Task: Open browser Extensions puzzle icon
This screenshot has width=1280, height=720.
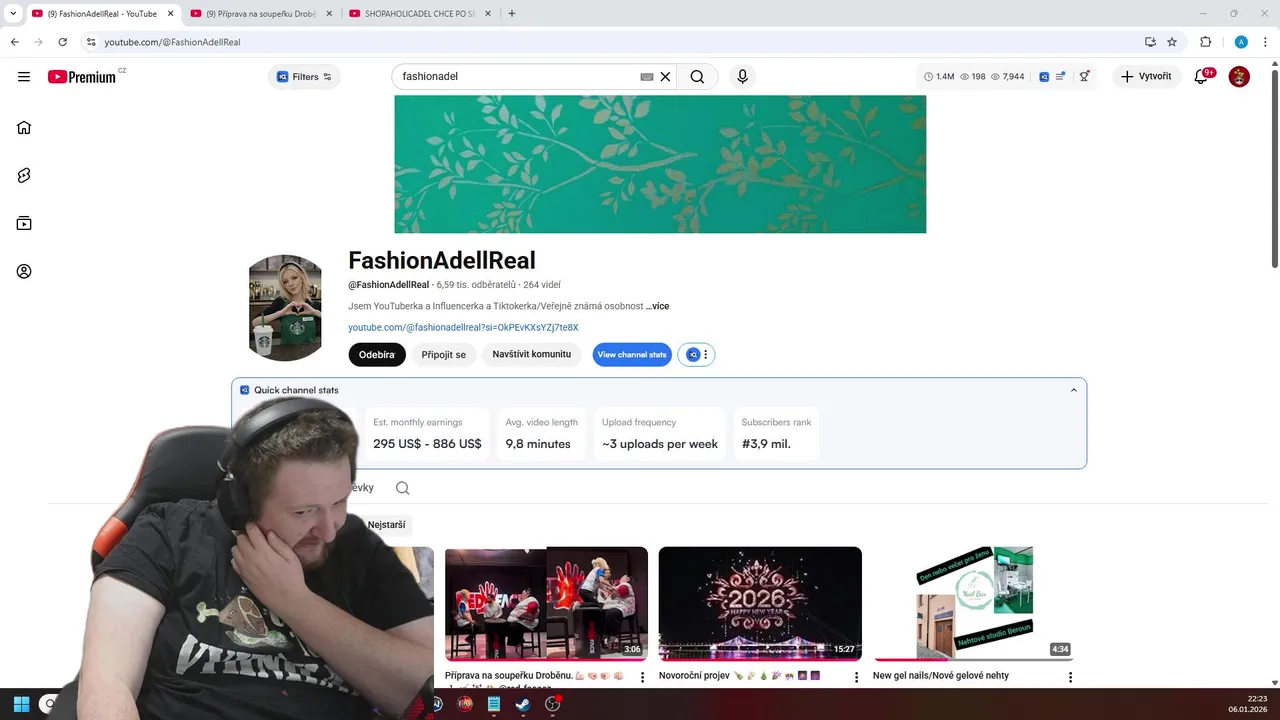Action: click(1205, 42)
